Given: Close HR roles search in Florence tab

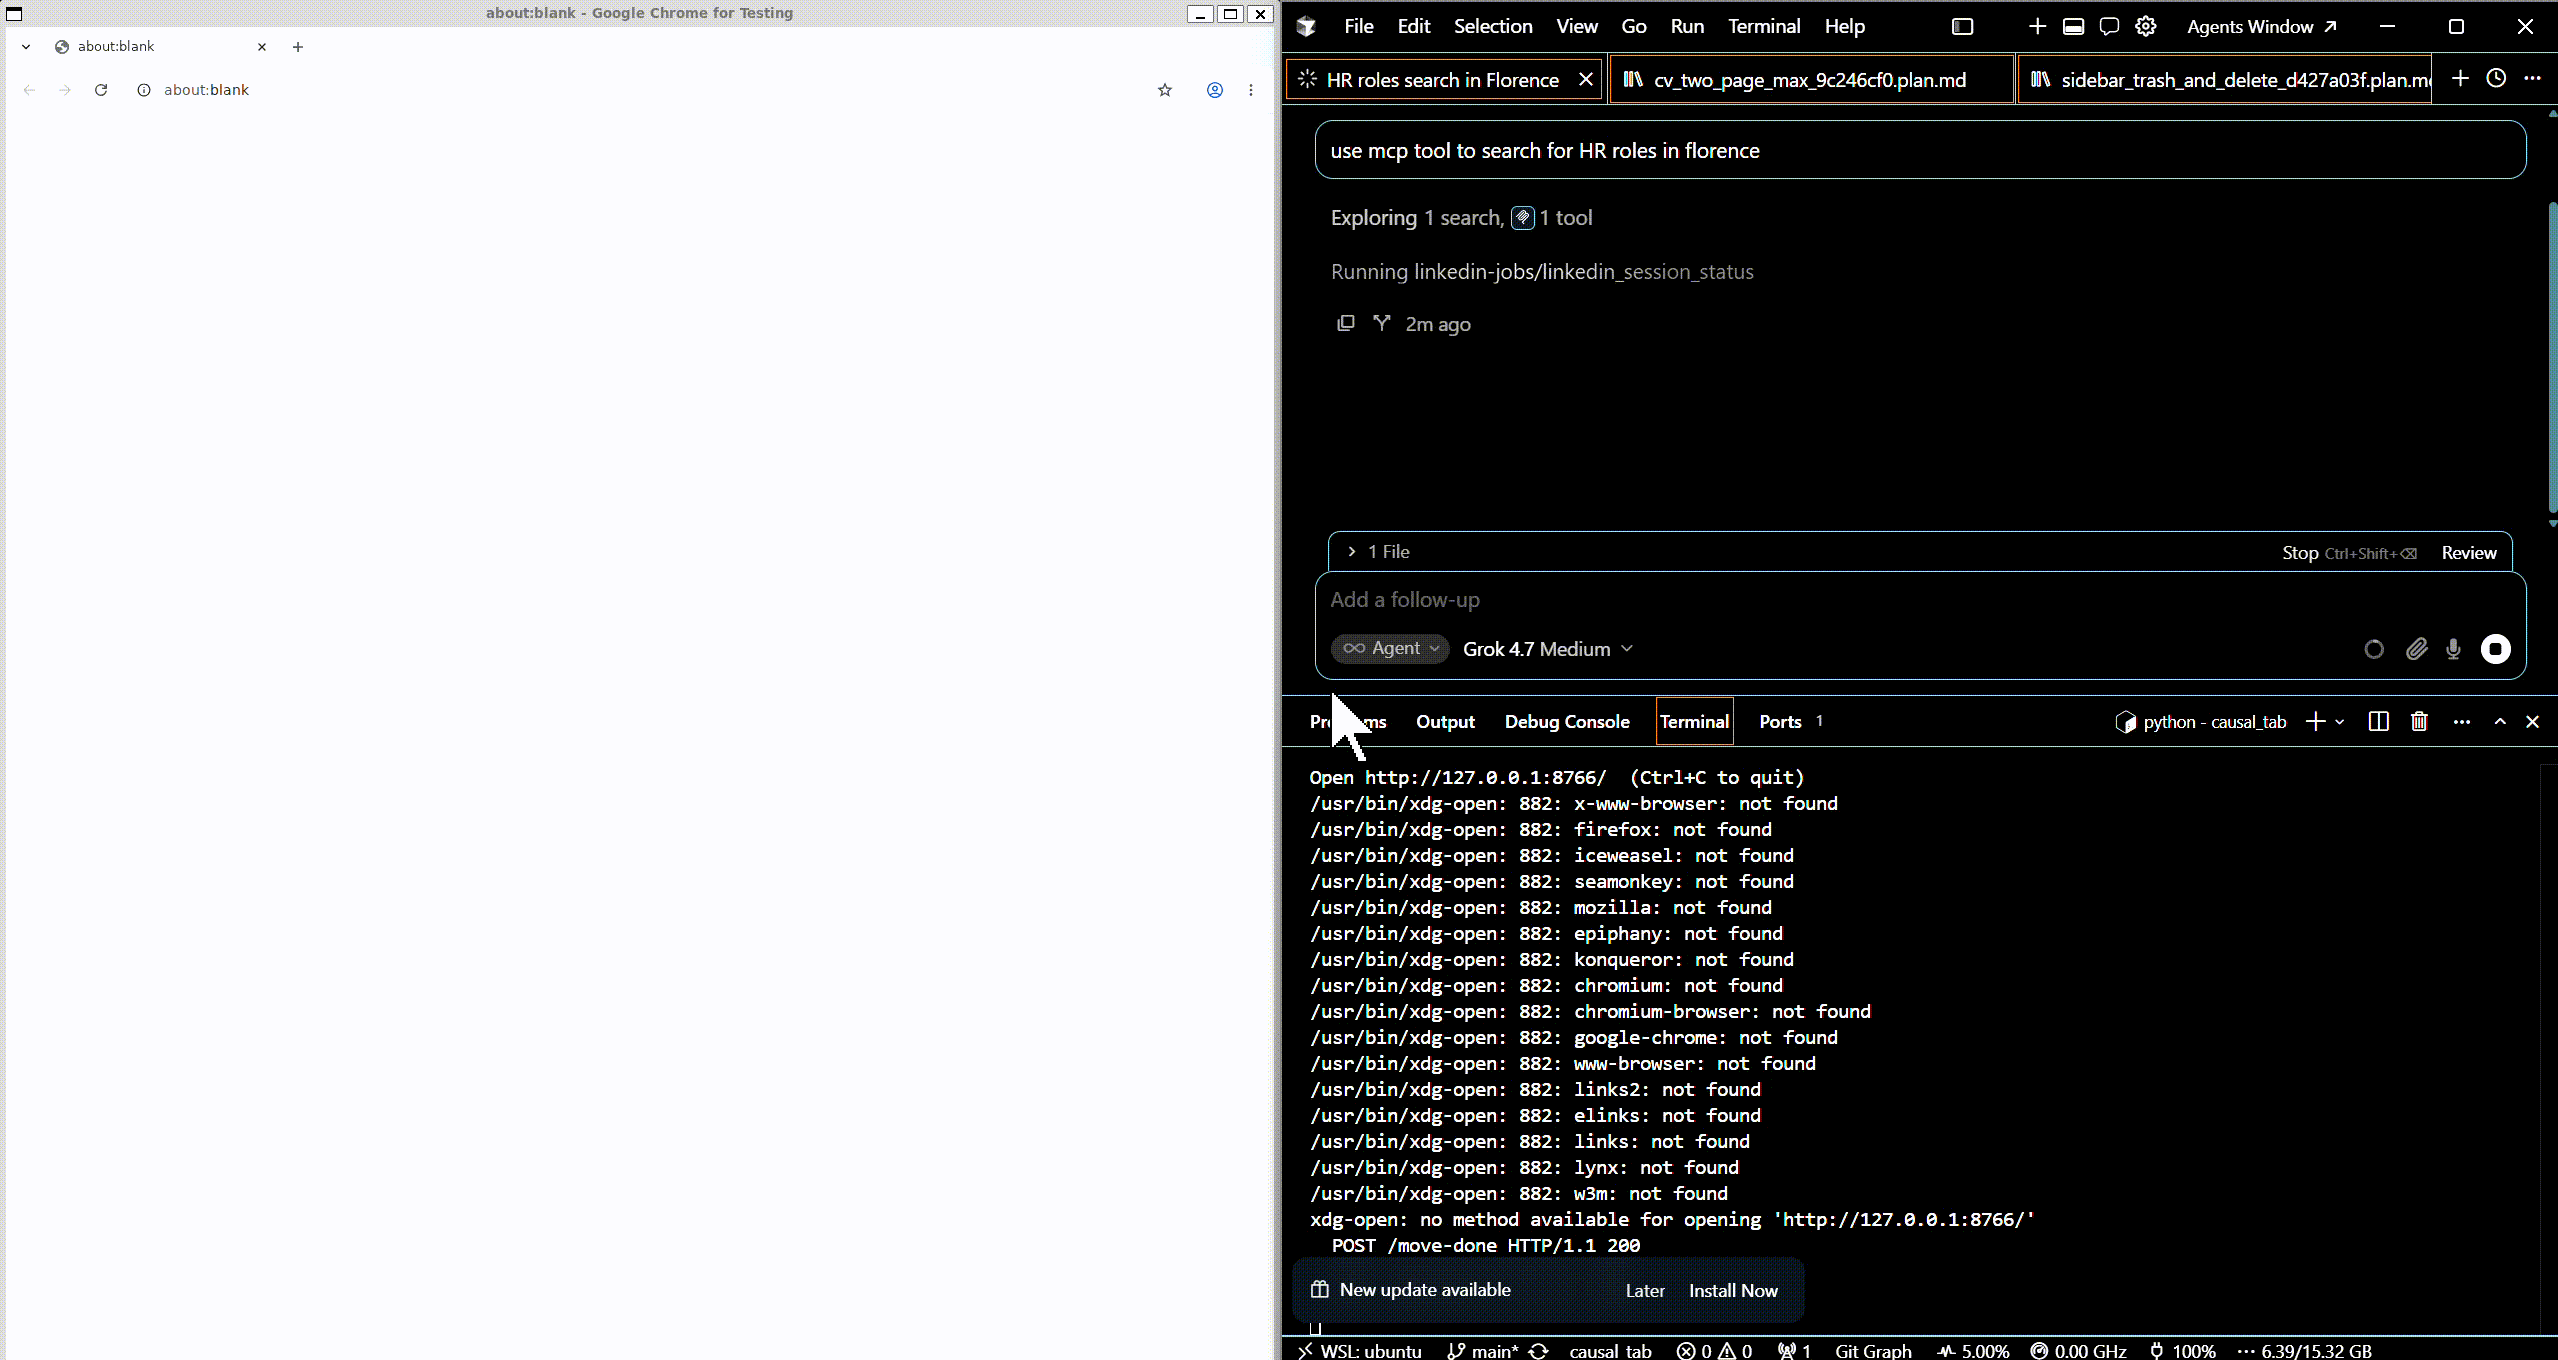Looking at the screenshot, I should [1585, 80].
